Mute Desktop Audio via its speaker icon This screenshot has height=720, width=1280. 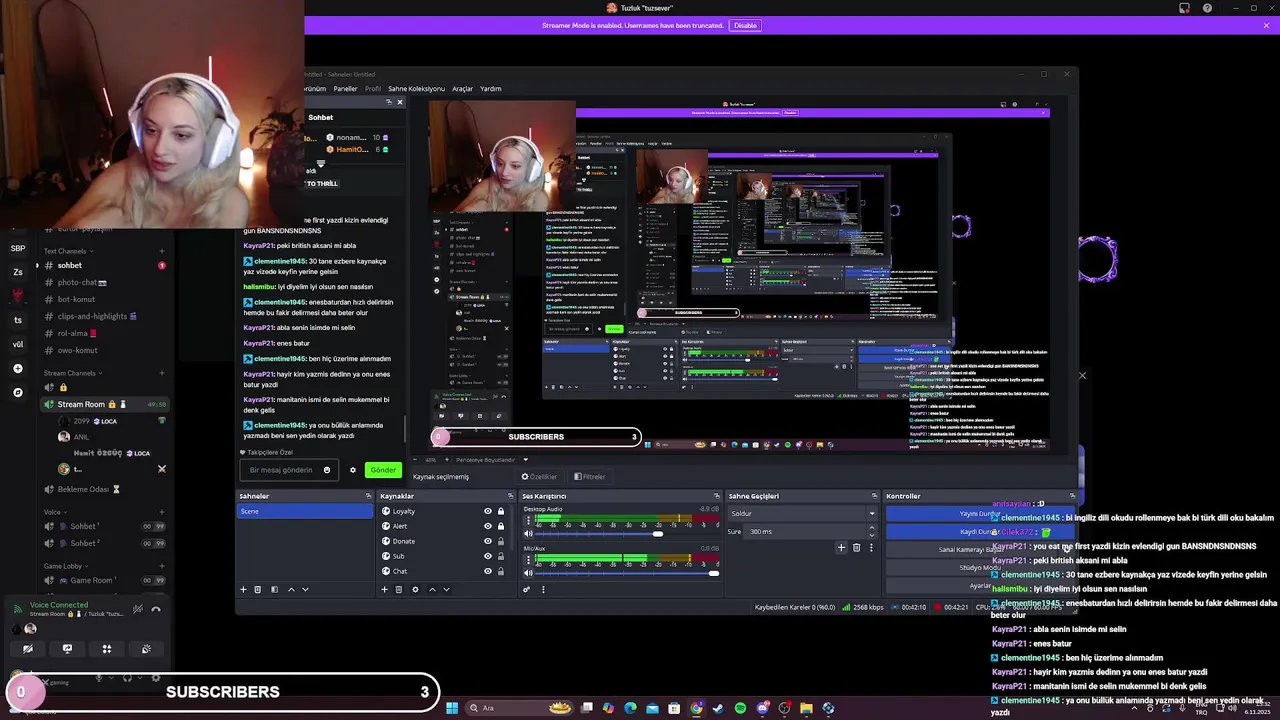click(529, 534)
